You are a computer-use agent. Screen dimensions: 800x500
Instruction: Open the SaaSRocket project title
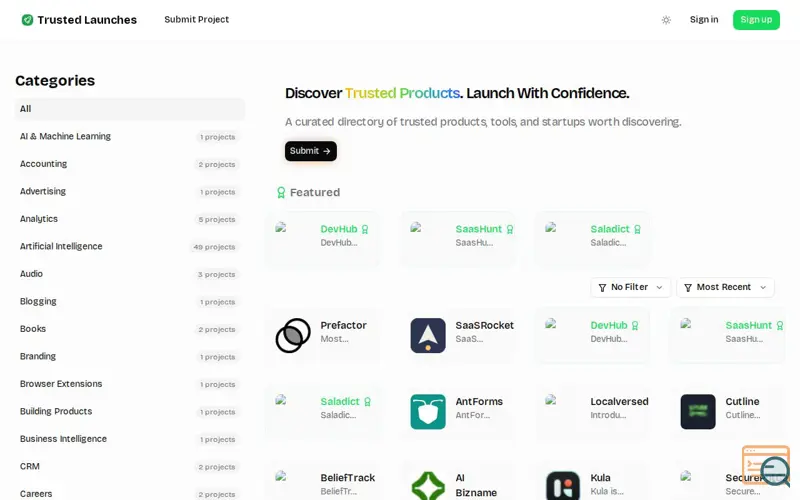[x=484, y=325]
